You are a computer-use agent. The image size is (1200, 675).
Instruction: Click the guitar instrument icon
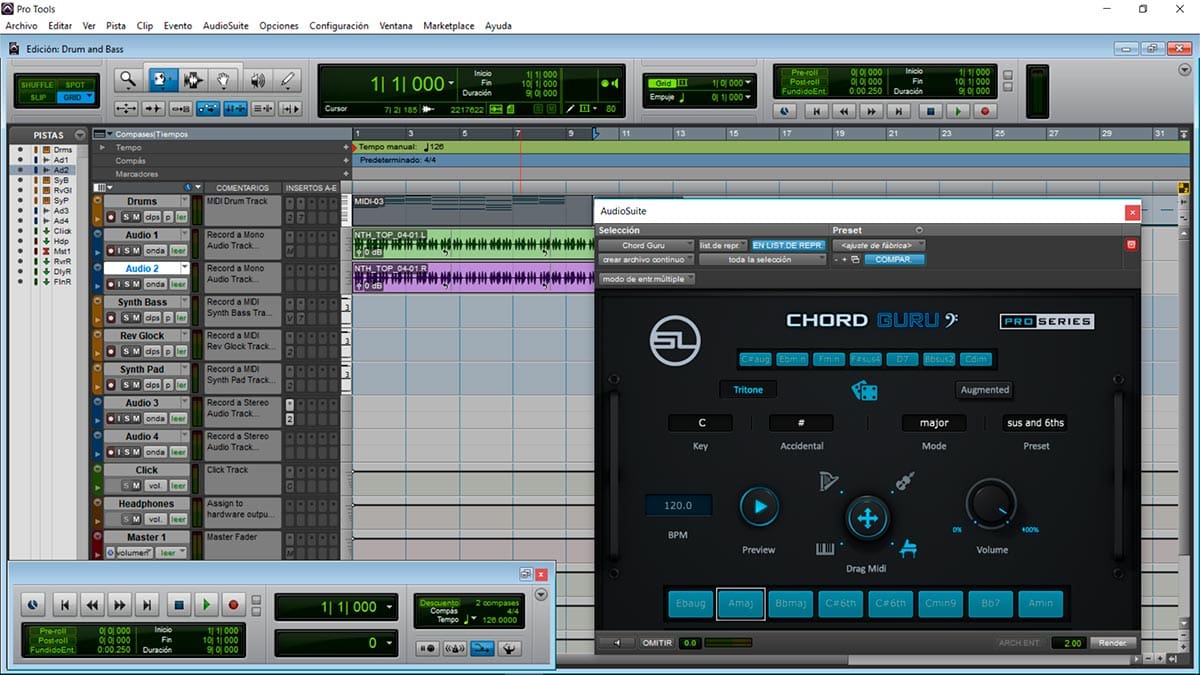pos(906,482)
